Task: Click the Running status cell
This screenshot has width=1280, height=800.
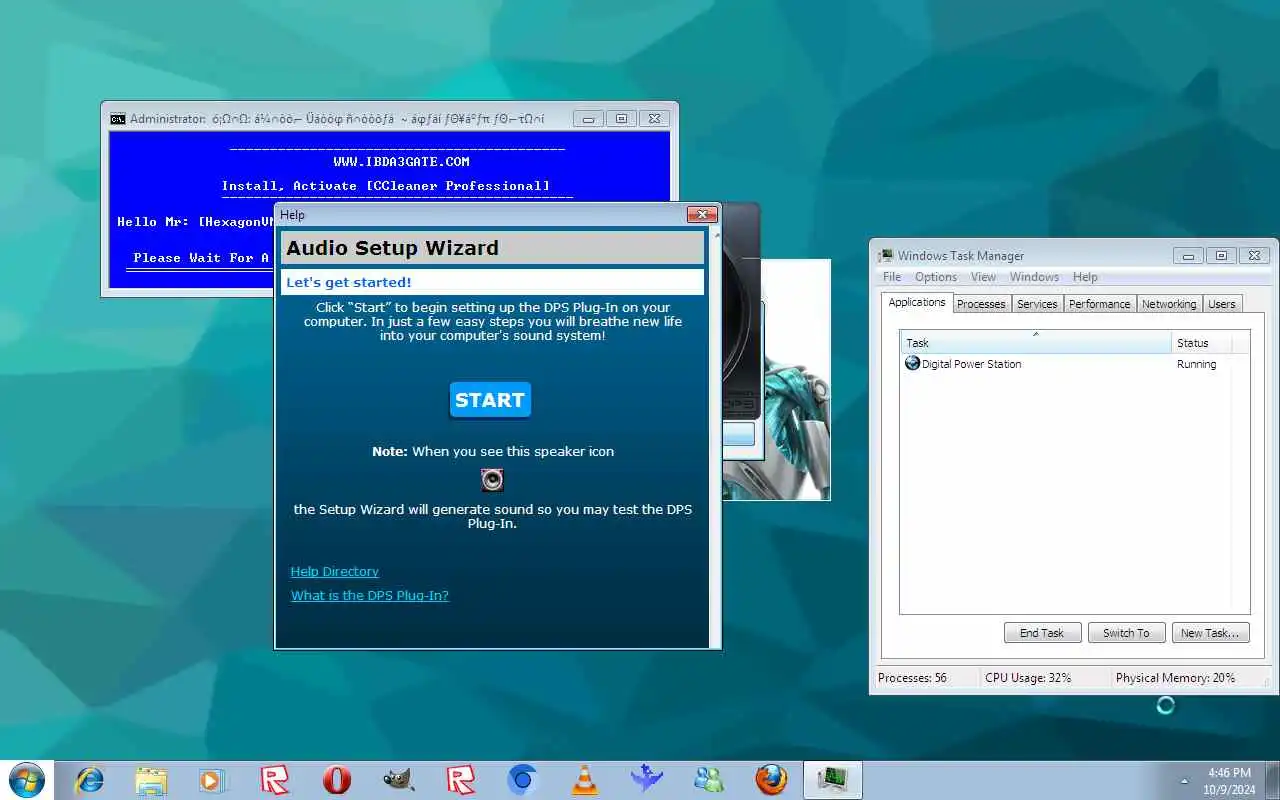Action: click(x=1196, y=364)
